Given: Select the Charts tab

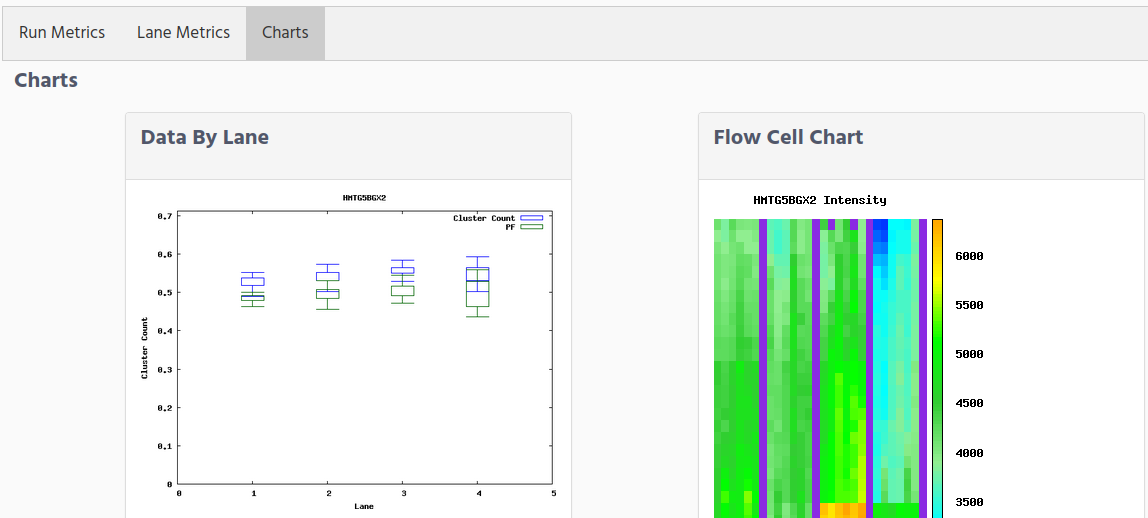Looking at the screenshot, I should (x=286, y=33).
